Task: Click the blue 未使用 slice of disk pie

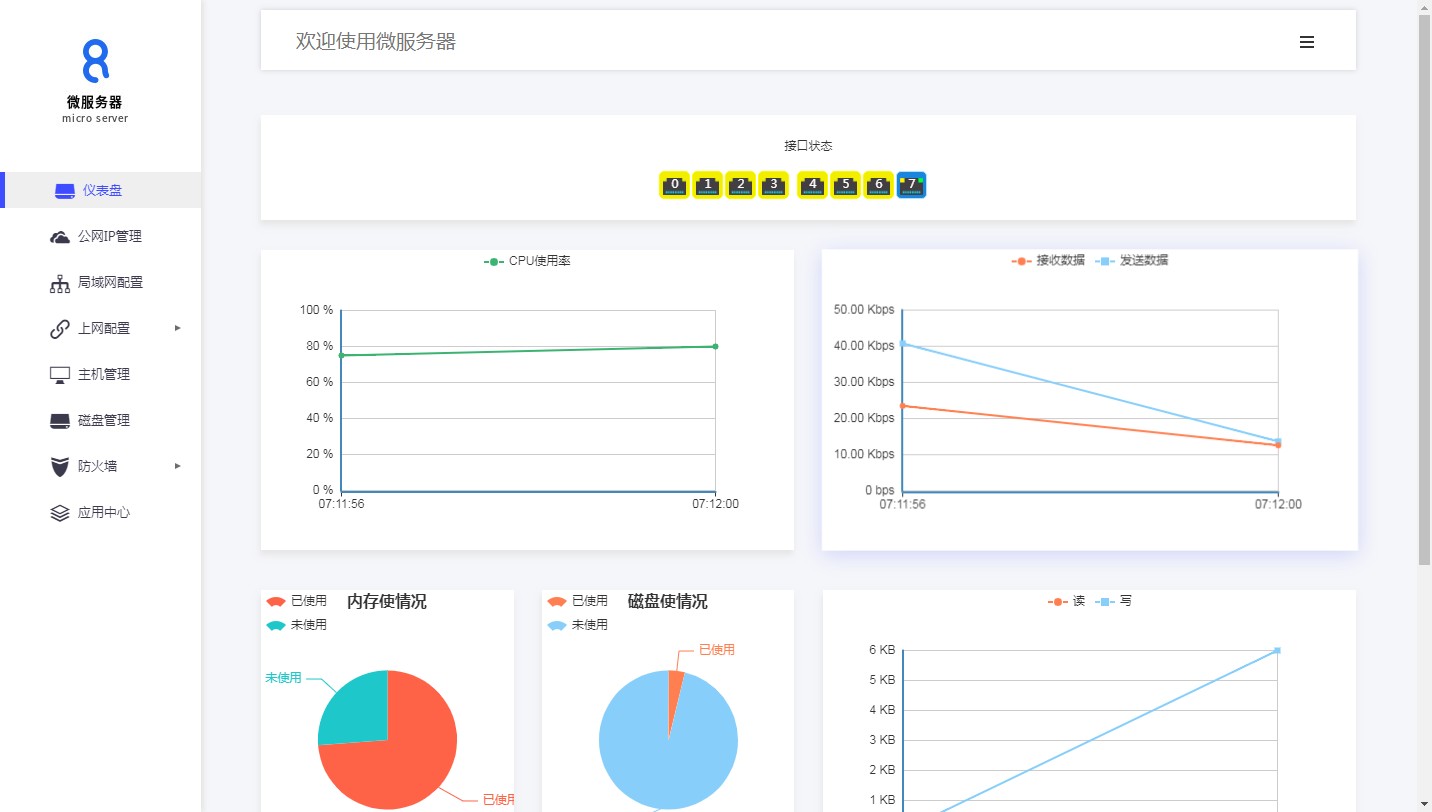Action: (x=660, y=750)
